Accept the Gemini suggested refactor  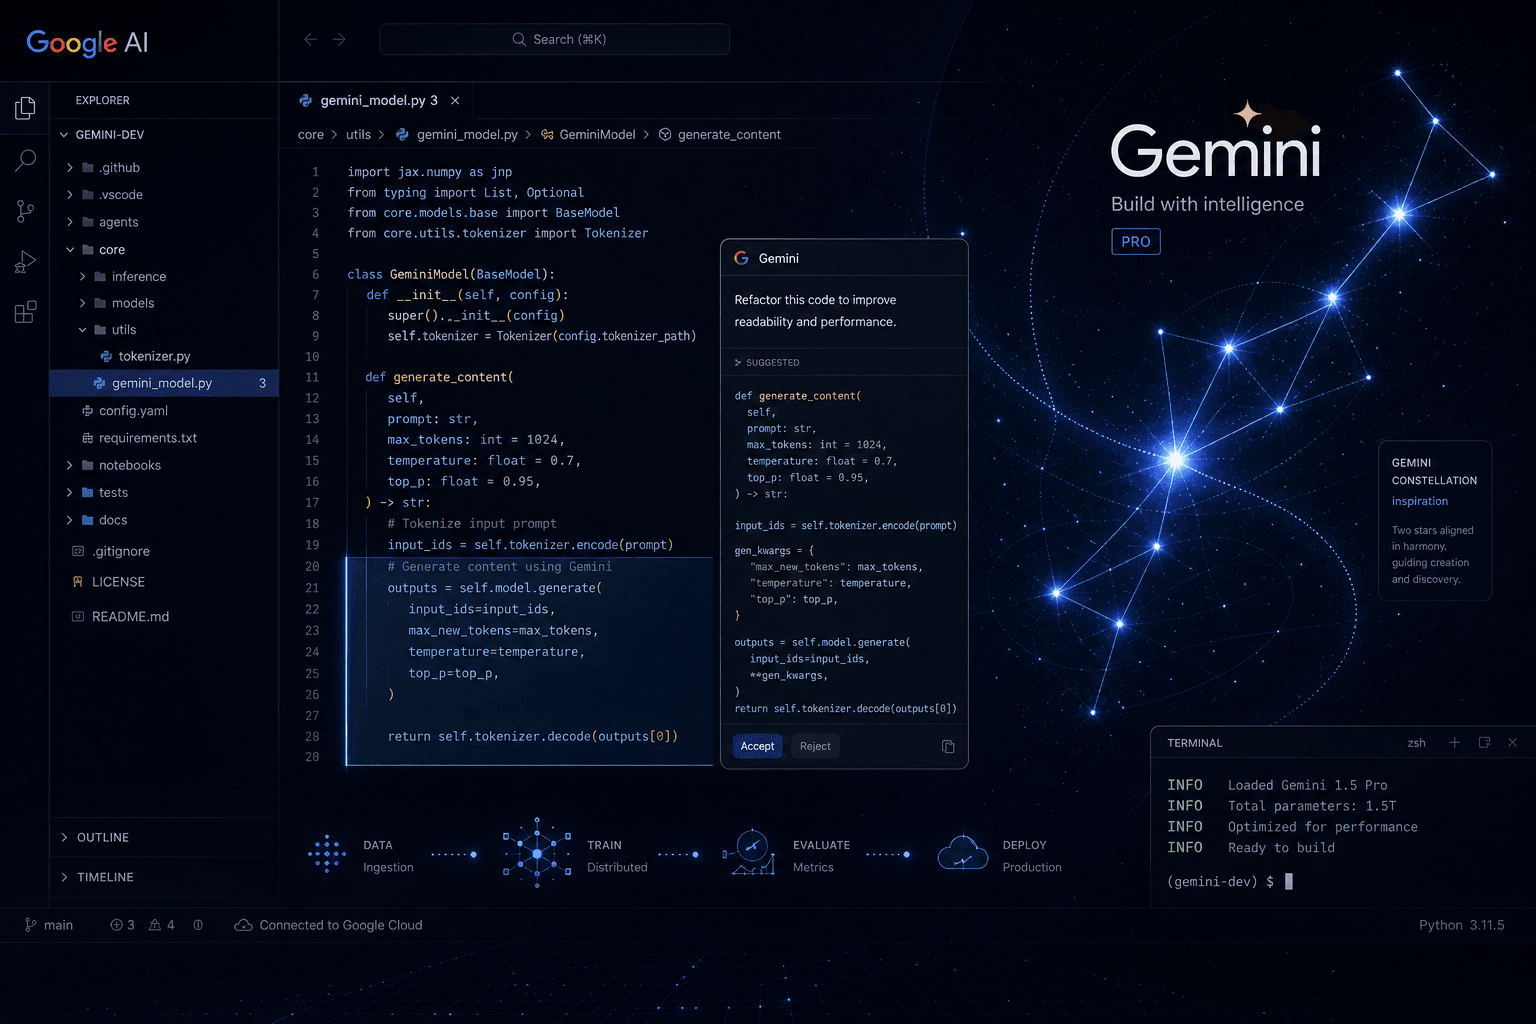pos(757,746)
